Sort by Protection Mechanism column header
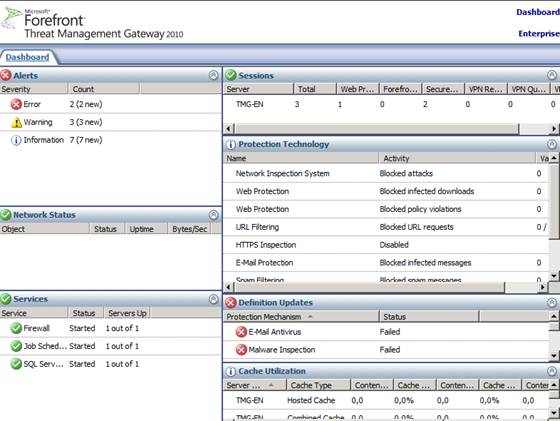560x421 pixels. [x=301, y=317]
